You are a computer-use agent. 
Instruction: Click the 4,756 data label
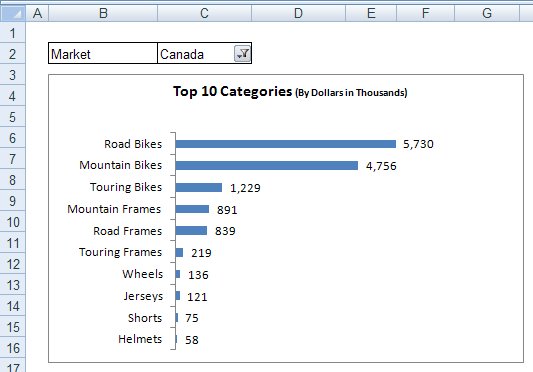click(x=381, y=166)
